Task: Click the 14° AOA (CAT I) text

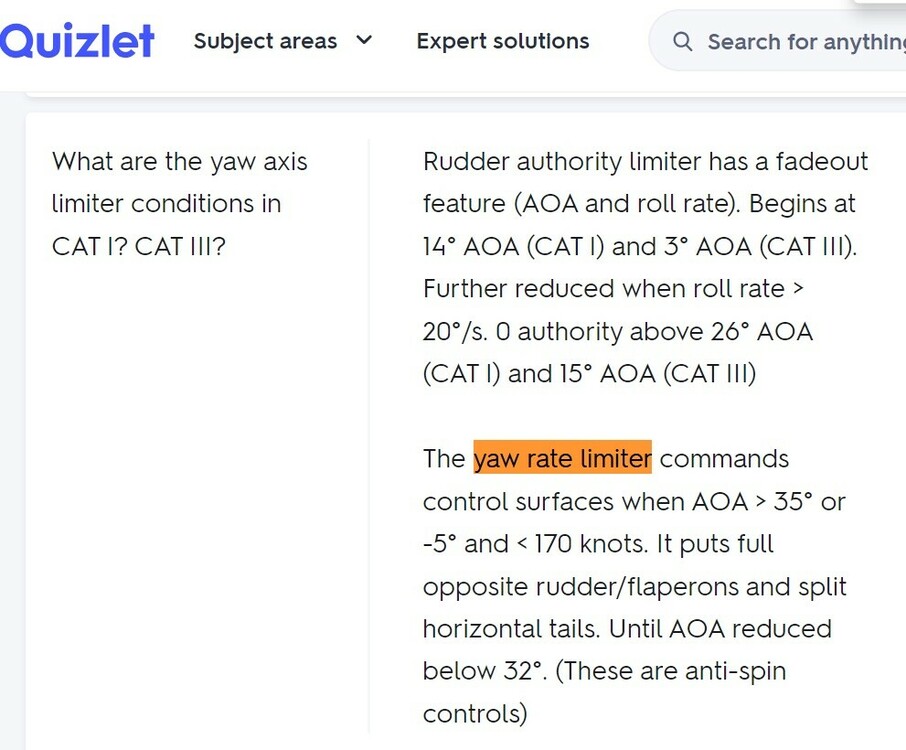Action: pos(510,246)
